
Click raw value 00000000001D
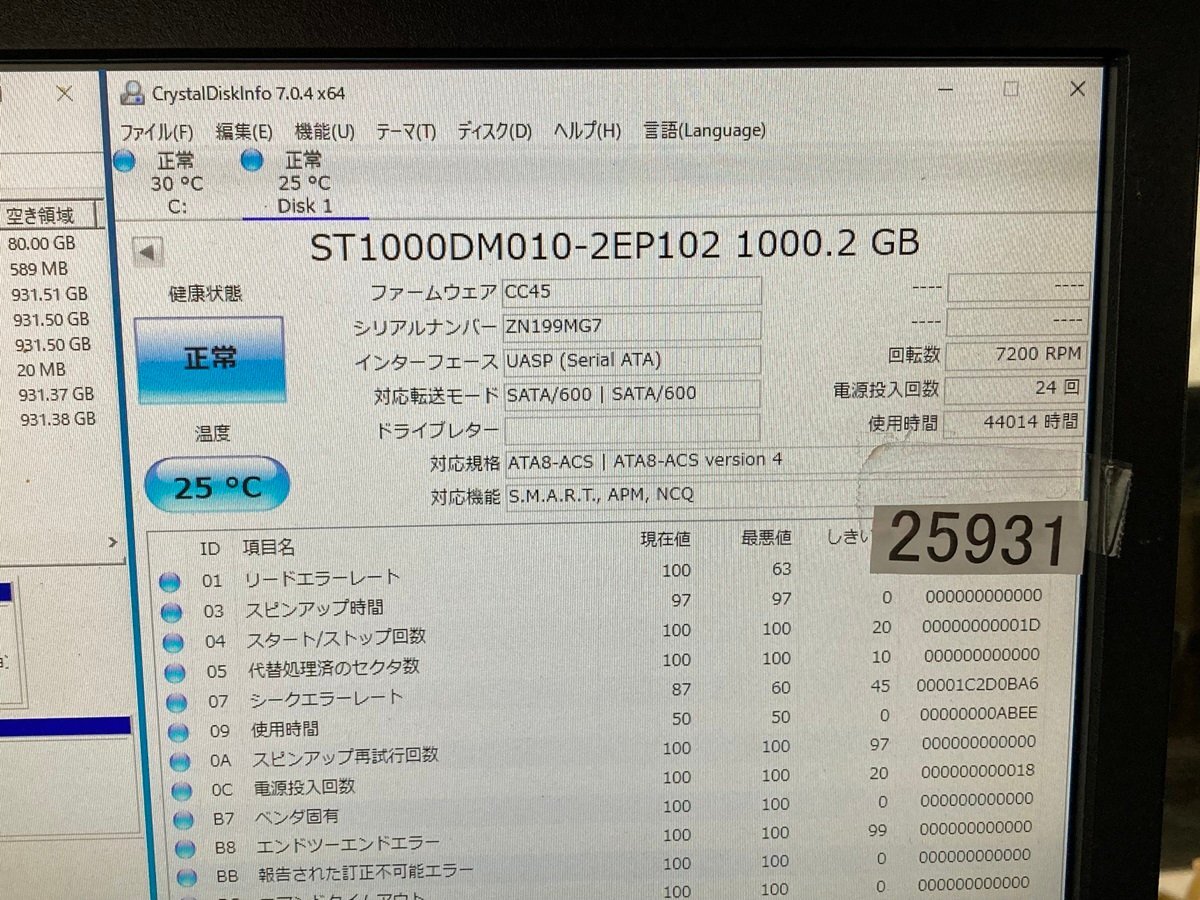[x=981, y=625]
